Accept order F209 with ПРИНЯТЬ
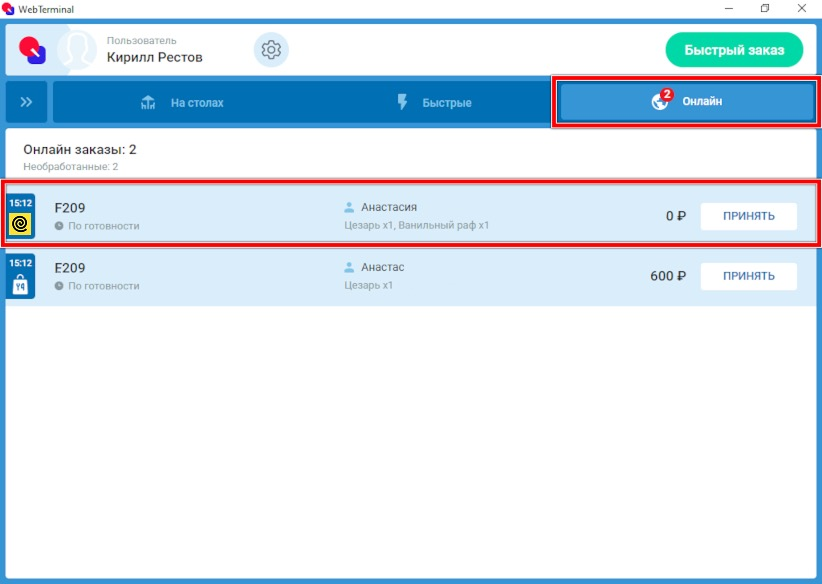Viewport: 822px width, 584px height. 749,216
